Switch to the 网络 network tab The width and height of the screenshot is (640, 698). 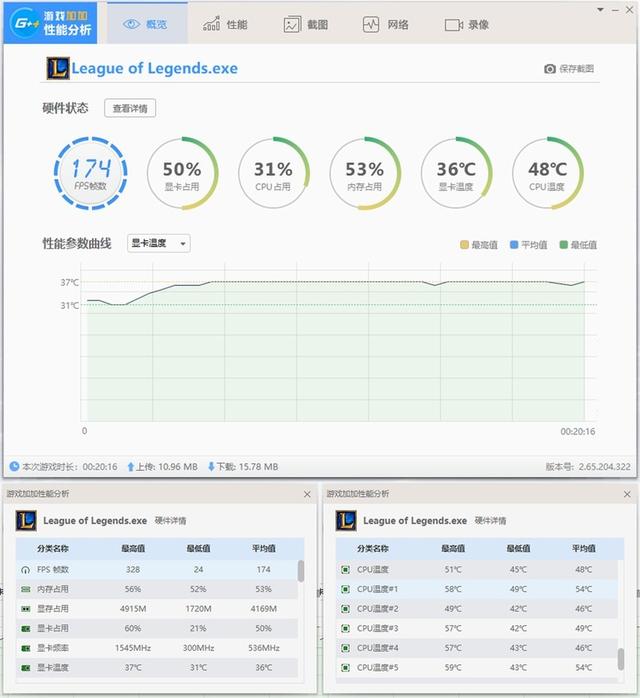point(386,24)
